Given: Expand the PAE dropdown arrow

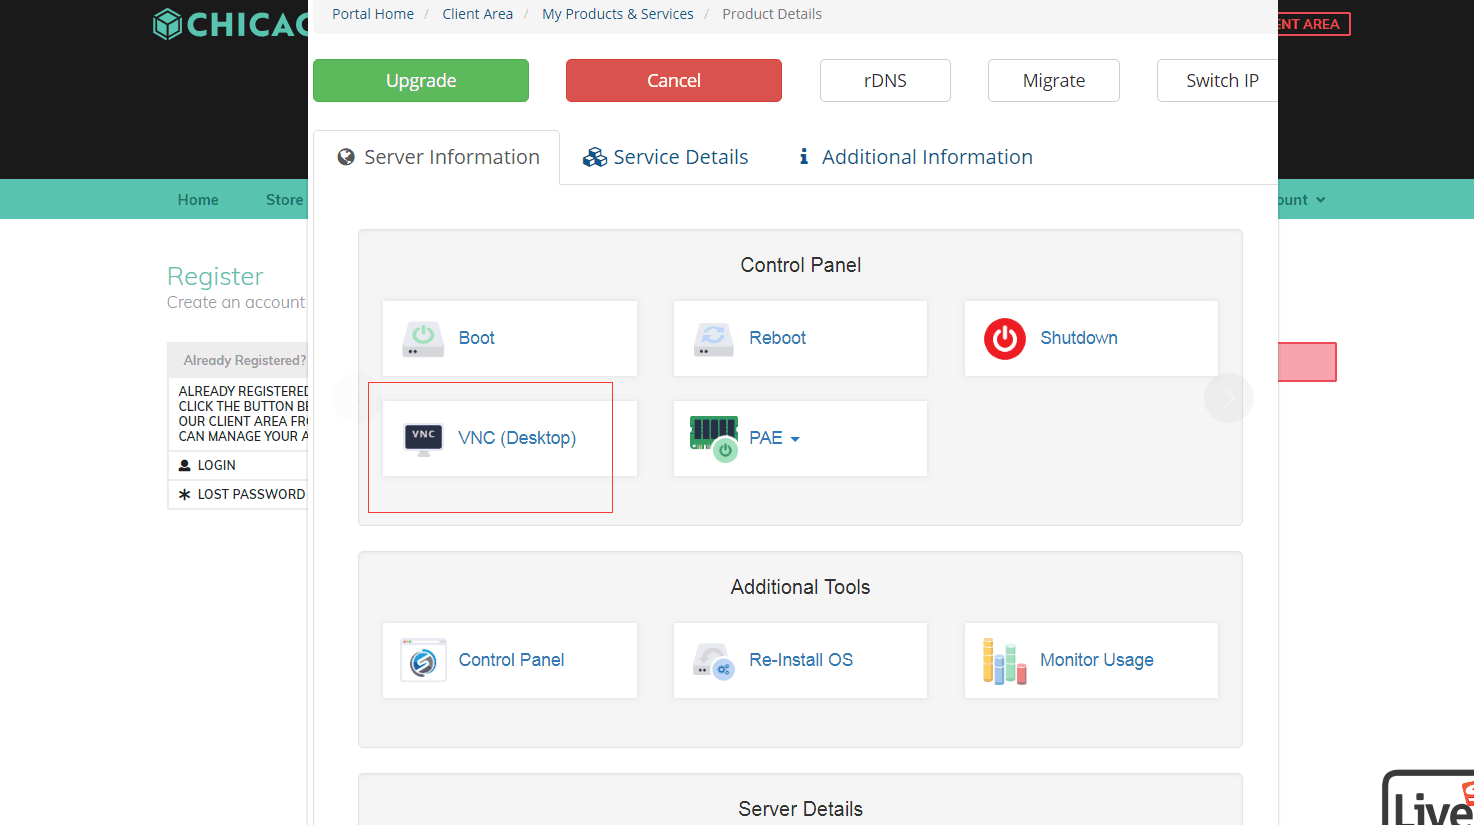Looking at the screenshot, I should coord(795,439).
